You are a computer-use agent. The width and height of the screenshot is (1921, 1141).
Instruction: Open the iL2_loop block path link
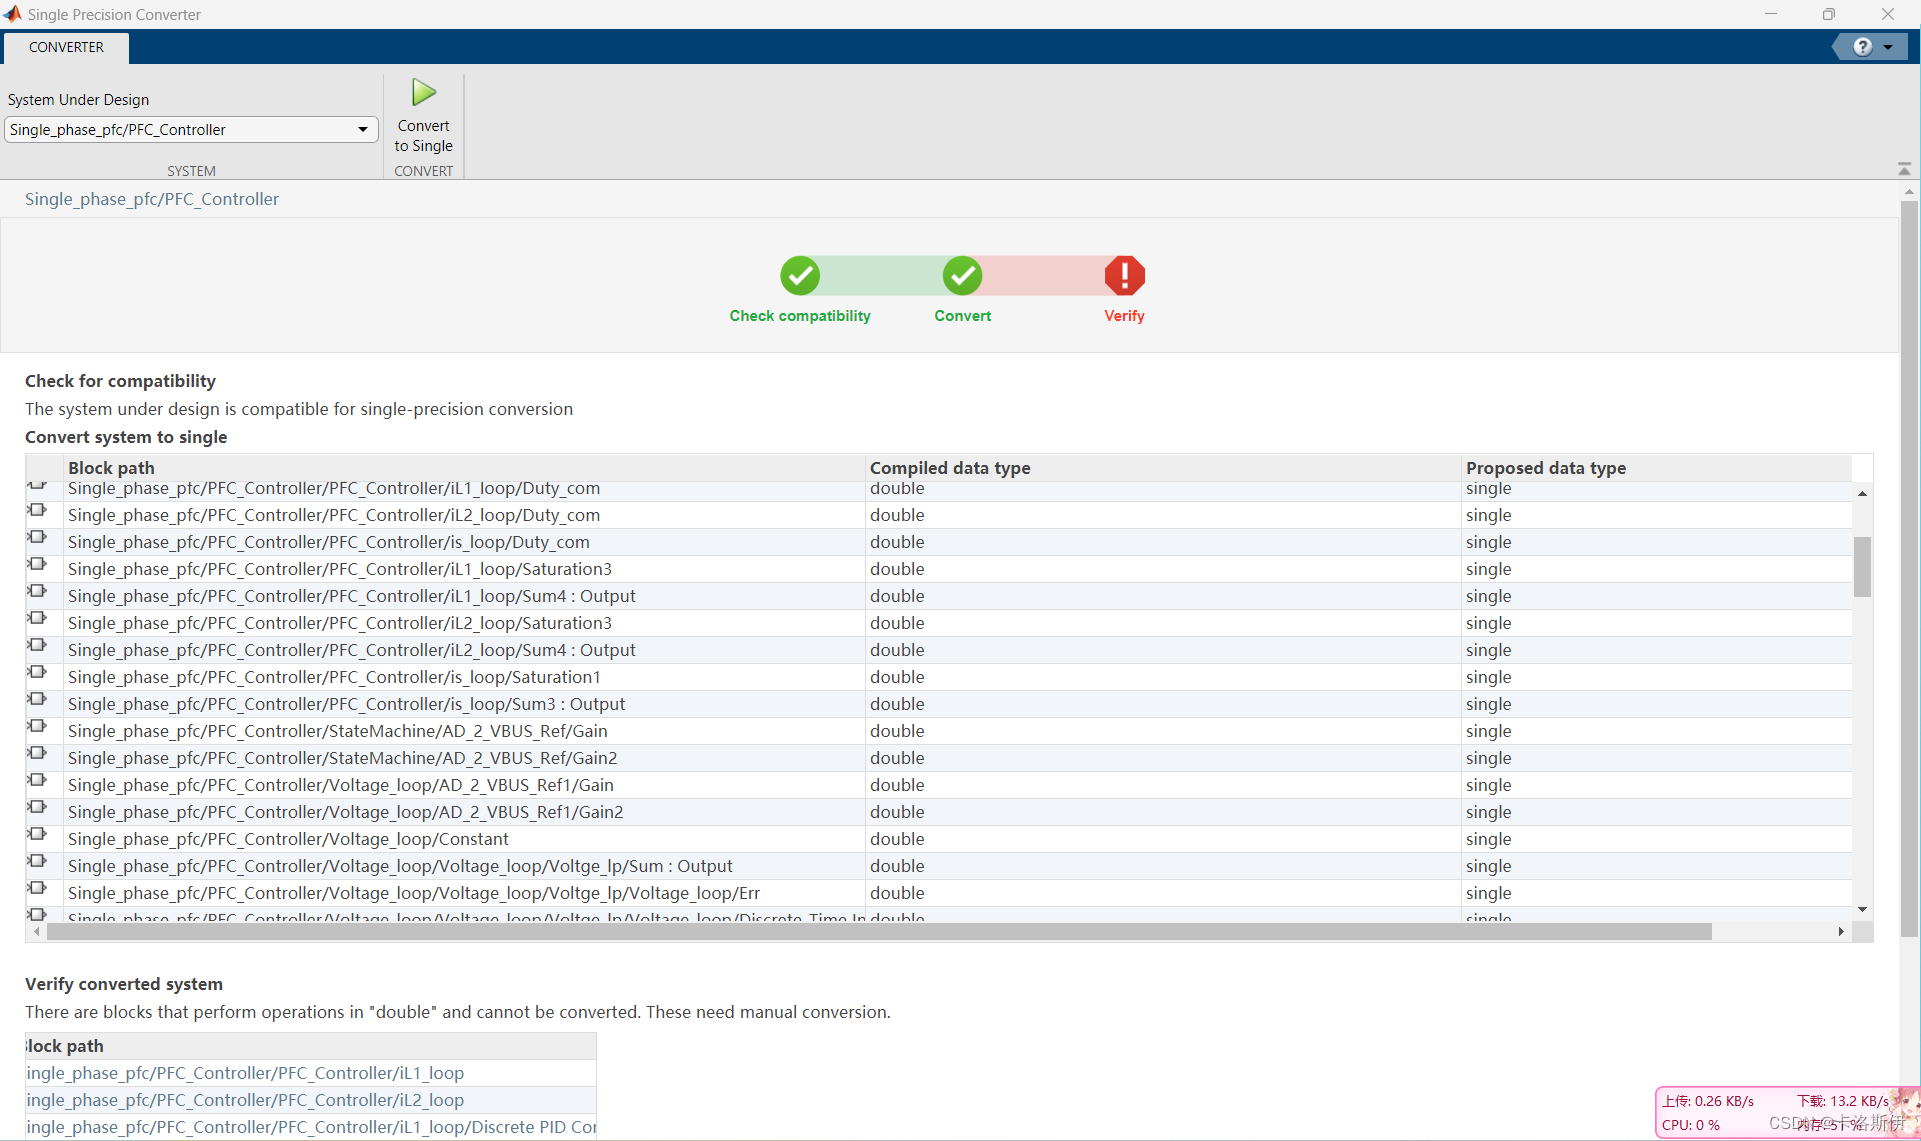pos(245,1100)
